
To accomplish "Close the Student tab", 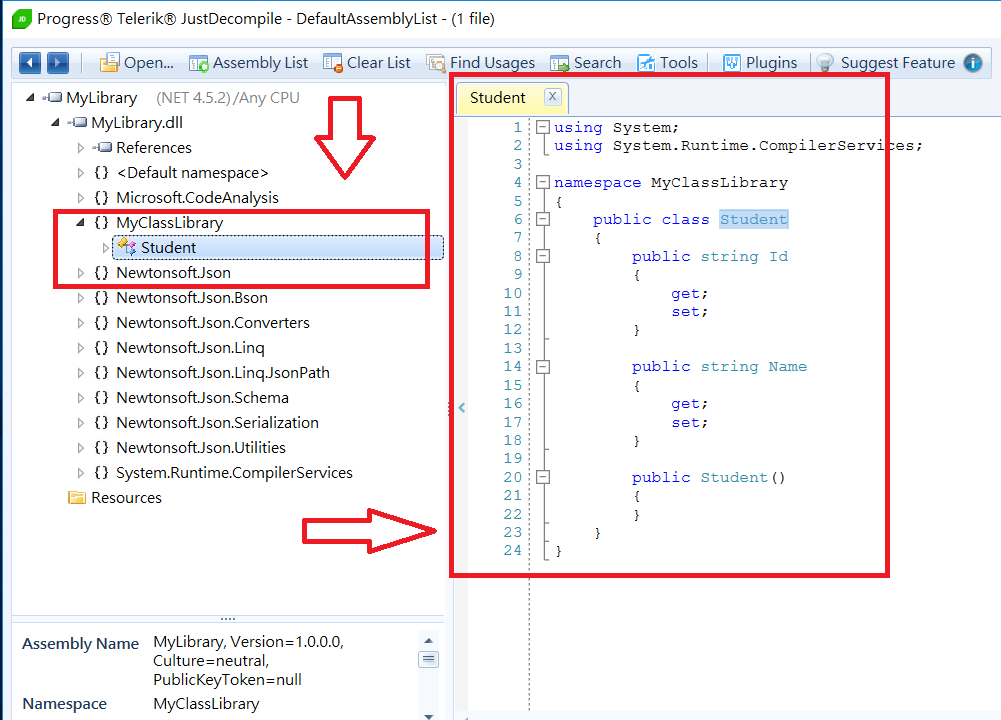I will (553, 96).
